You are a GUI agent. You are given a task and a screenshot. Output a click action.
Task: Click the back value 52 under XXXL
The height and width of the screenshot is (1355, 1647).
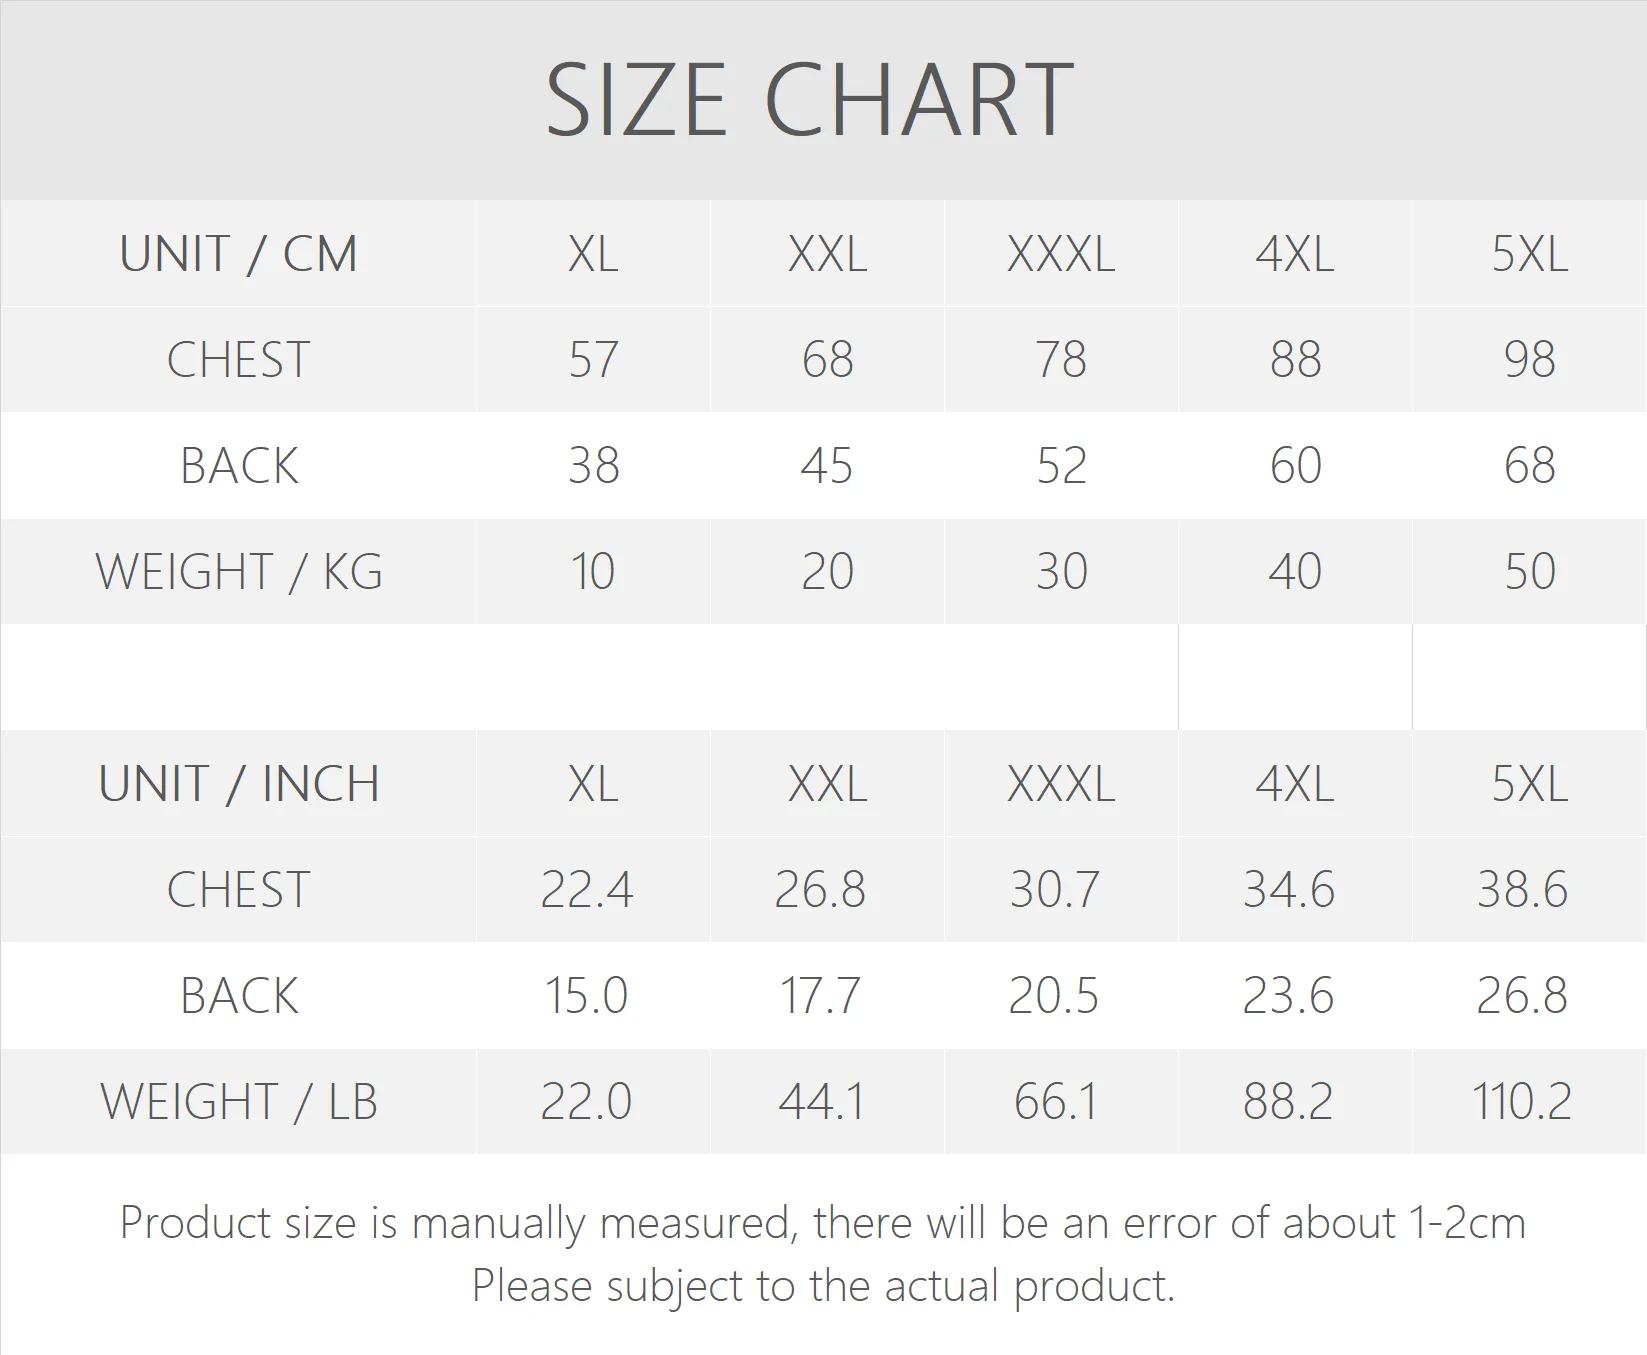(x=1060, y=466)
